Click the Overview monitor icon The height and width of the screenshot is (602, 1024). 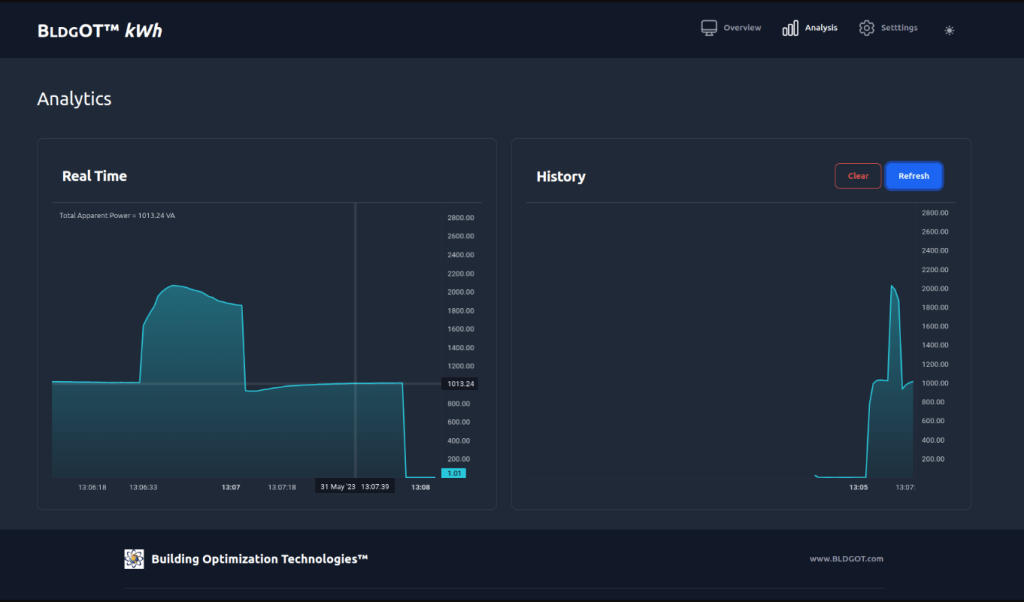[x=709, y=28]
